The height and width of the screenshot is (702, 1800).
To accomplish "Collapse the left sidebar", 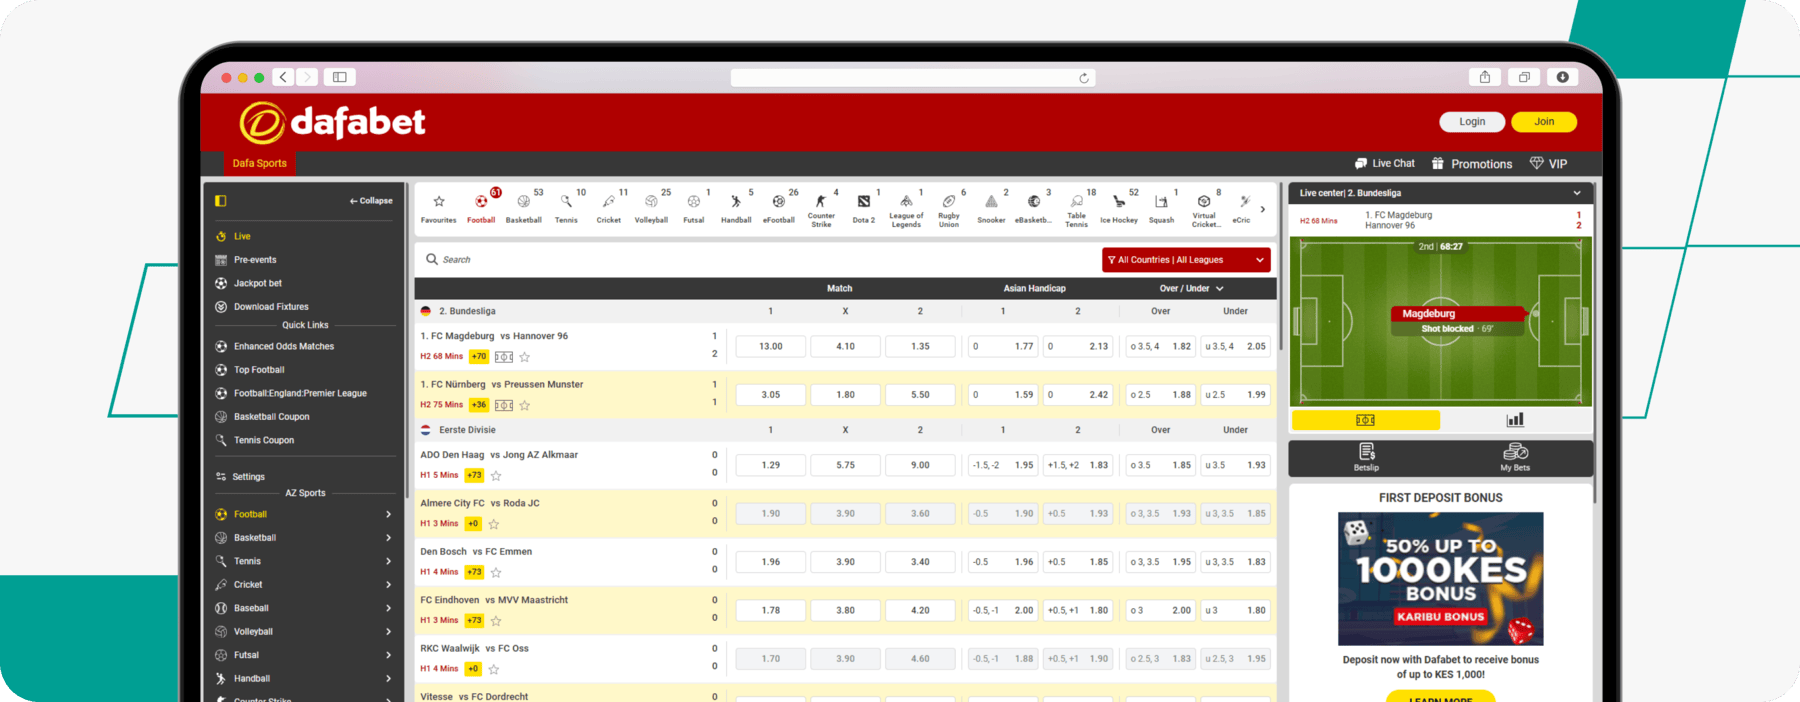I will click(371, 201).
